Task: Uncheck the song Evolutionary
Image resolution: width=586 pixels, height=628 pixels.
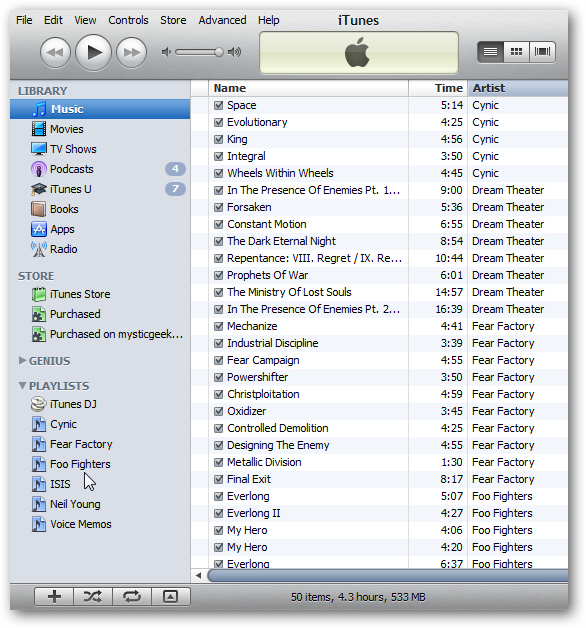Action: click(218, 122)
